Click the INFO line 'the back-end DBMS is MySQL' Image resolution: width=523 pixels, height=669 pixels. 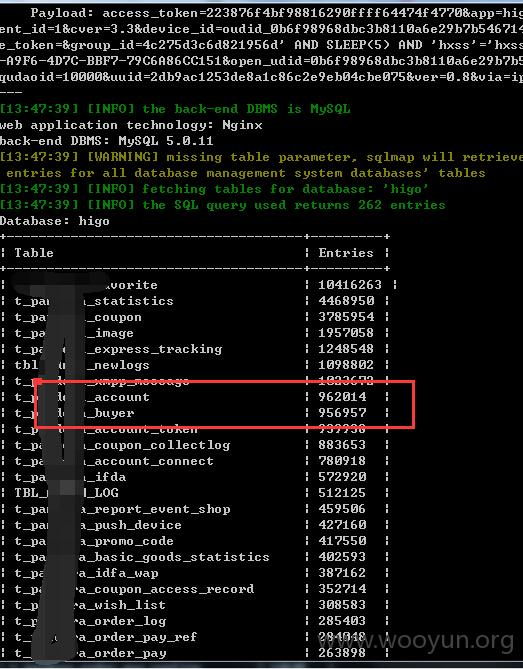175,109
